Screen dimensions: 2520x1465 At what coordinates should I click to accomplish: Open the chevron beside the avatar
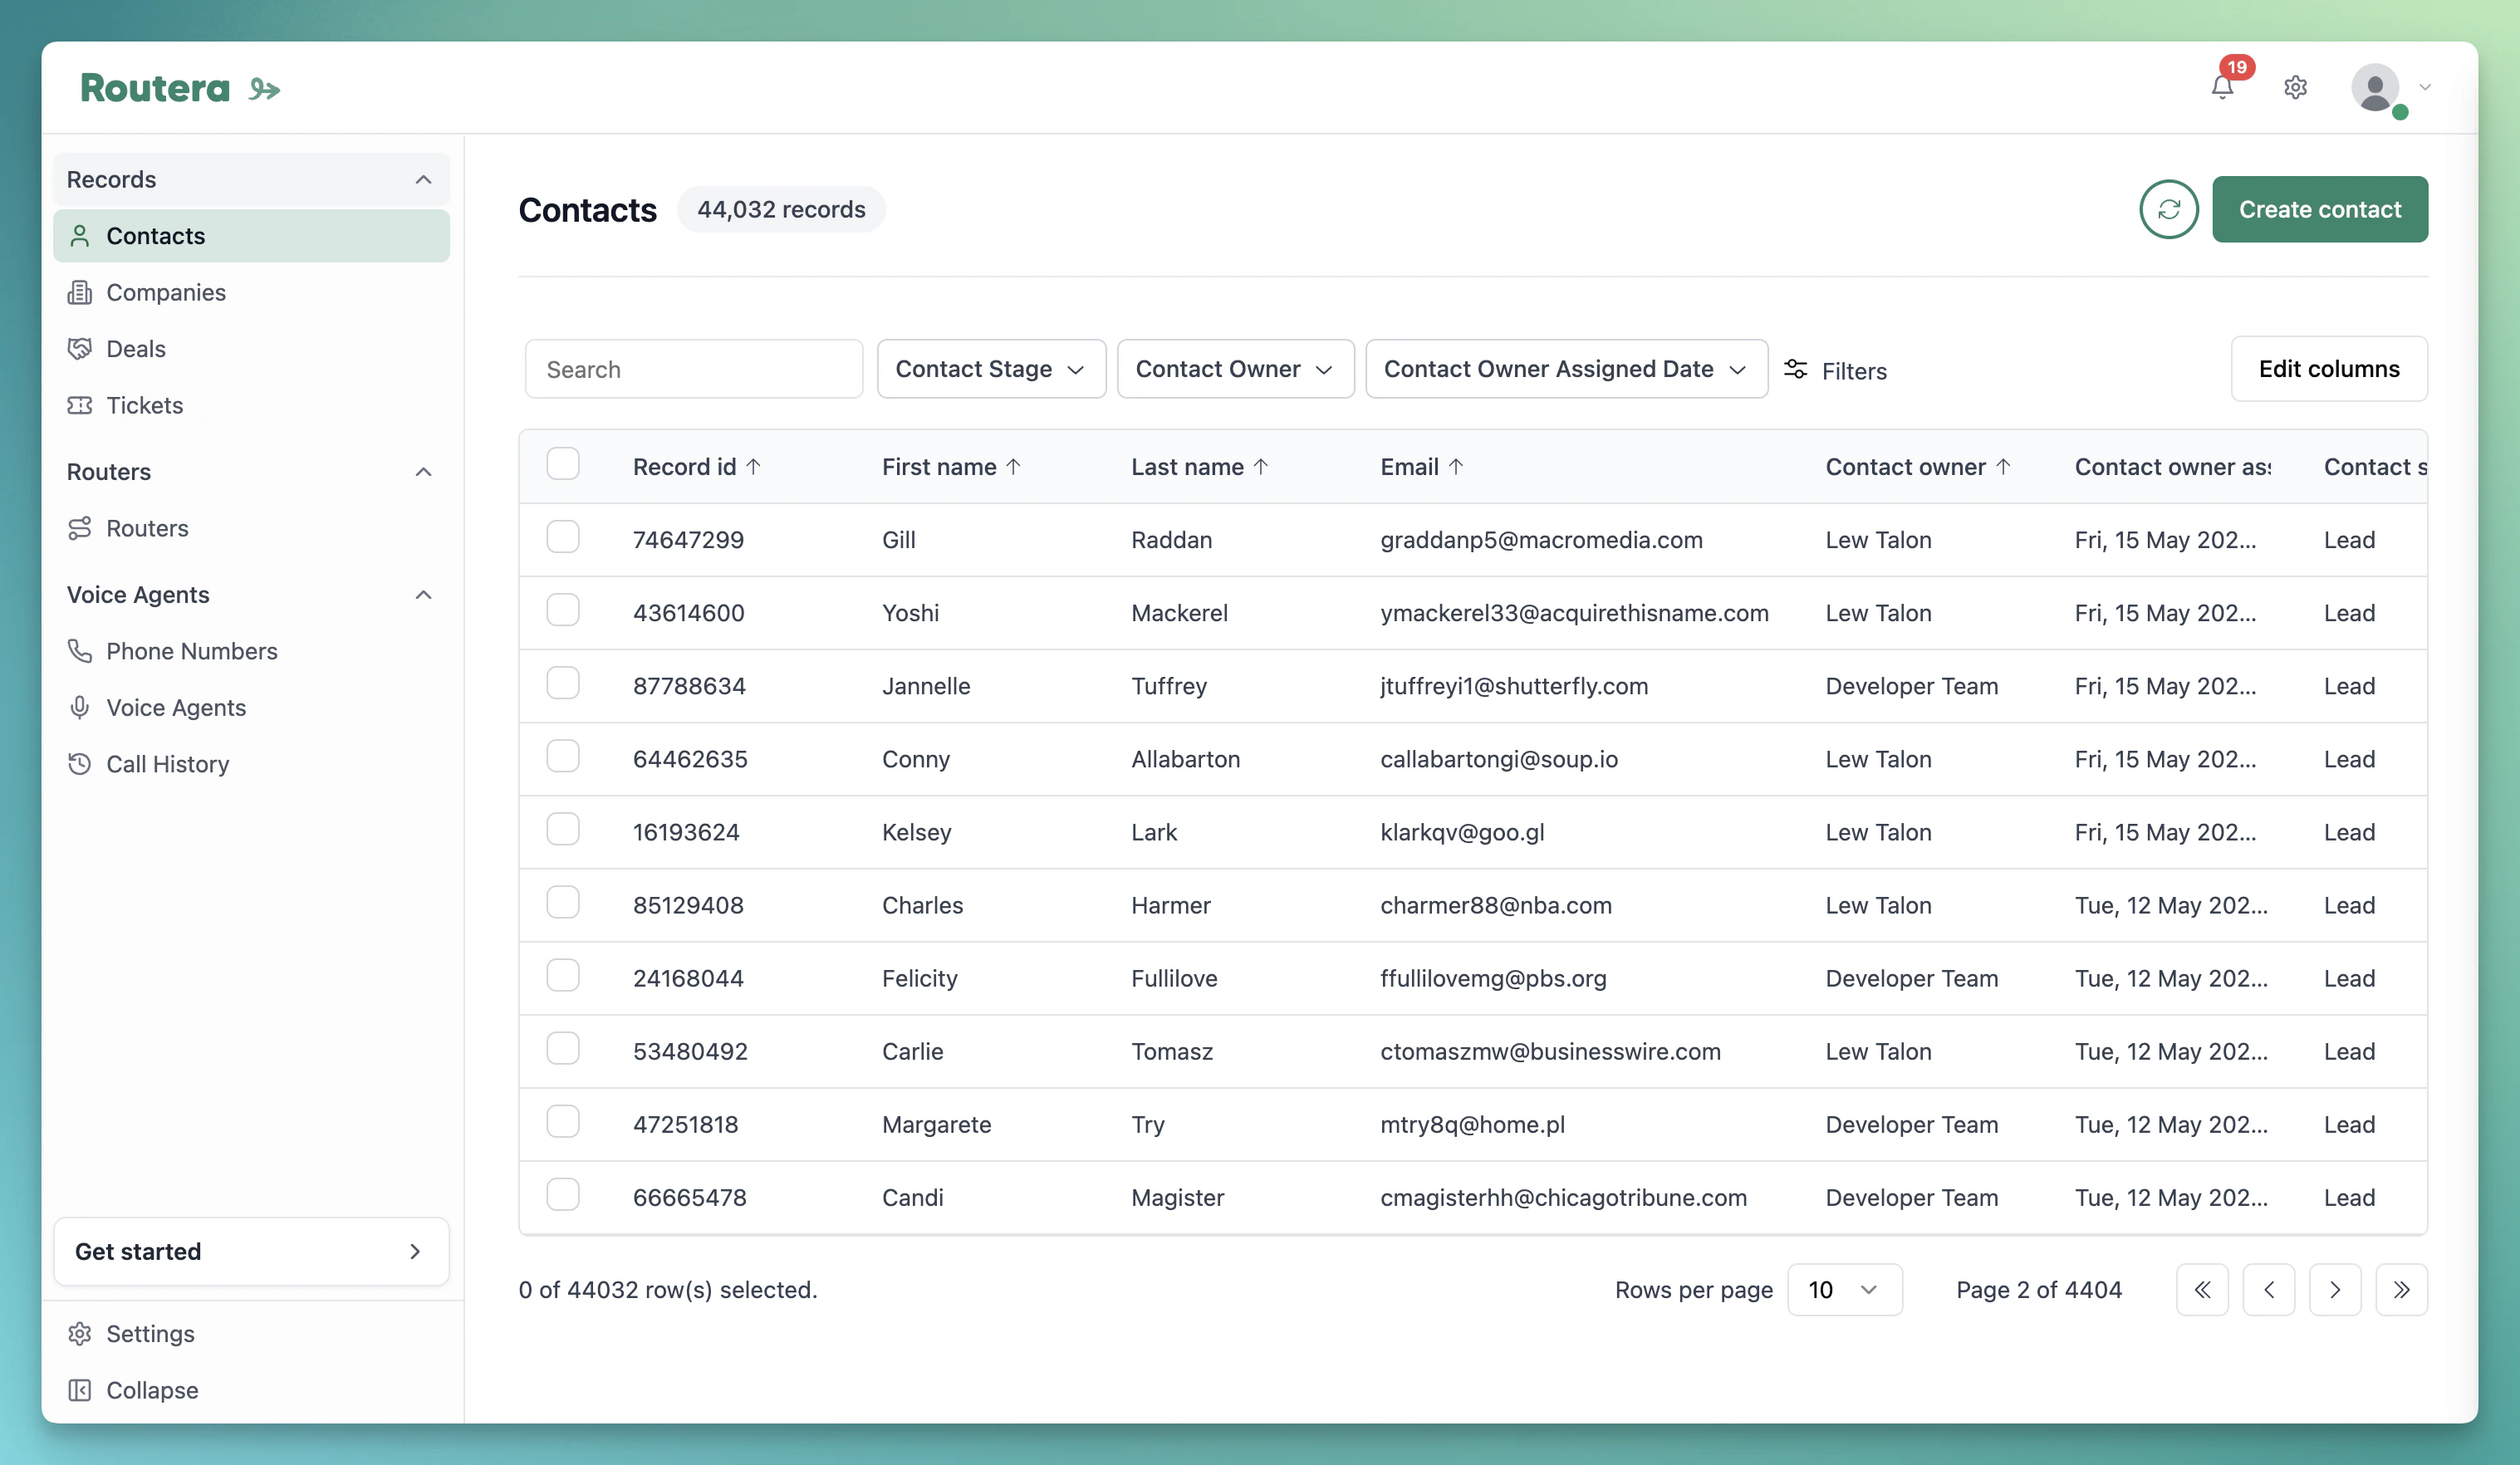pyautogui.click(x=2424, y=87)
